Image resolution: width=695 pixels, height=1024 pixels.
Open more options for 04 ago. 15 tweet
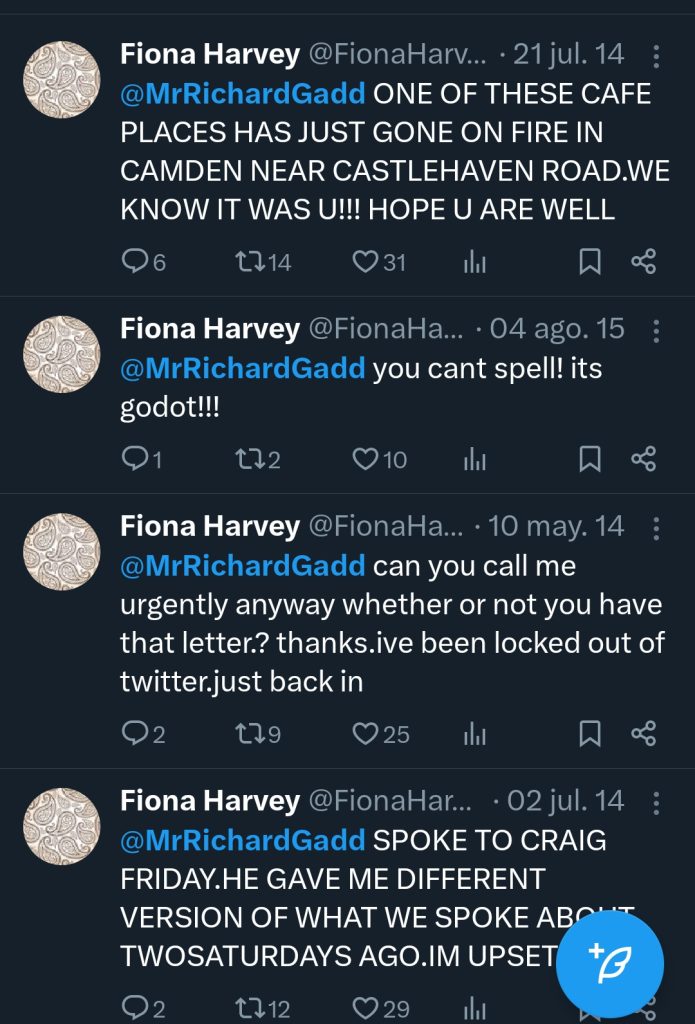pos(655,330)
